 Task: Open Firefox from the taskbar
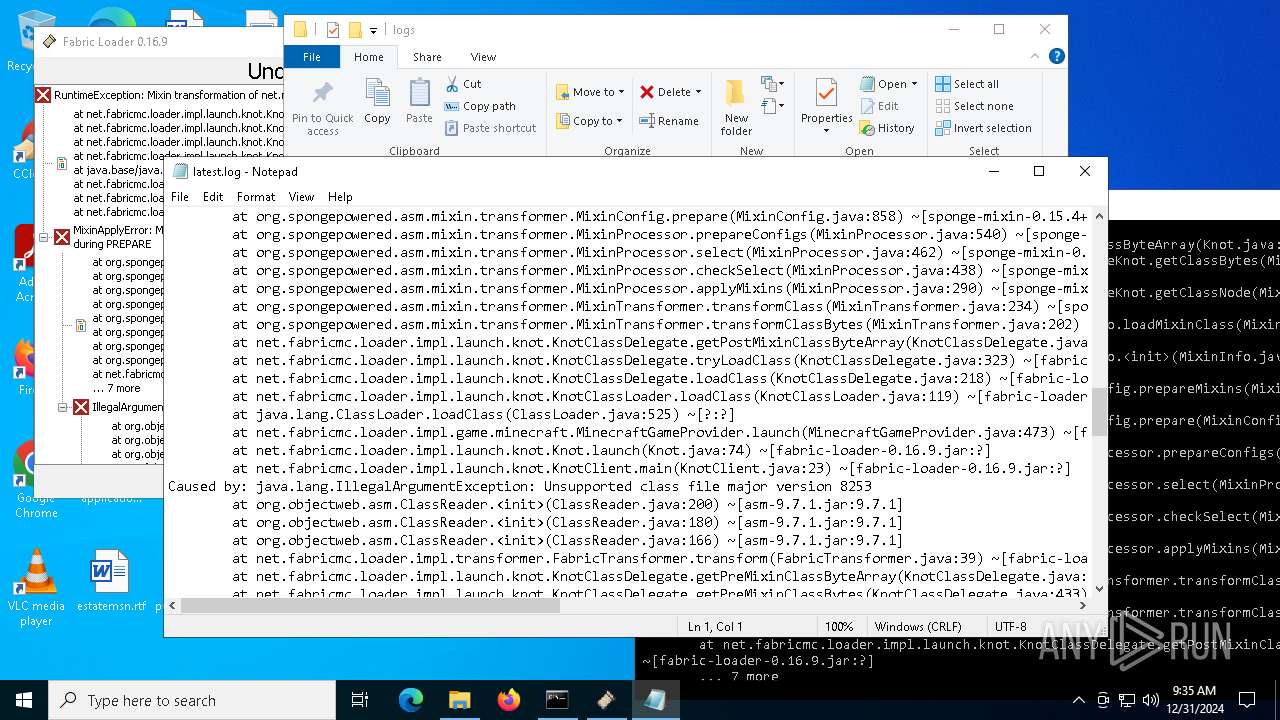tap(508, 700)
